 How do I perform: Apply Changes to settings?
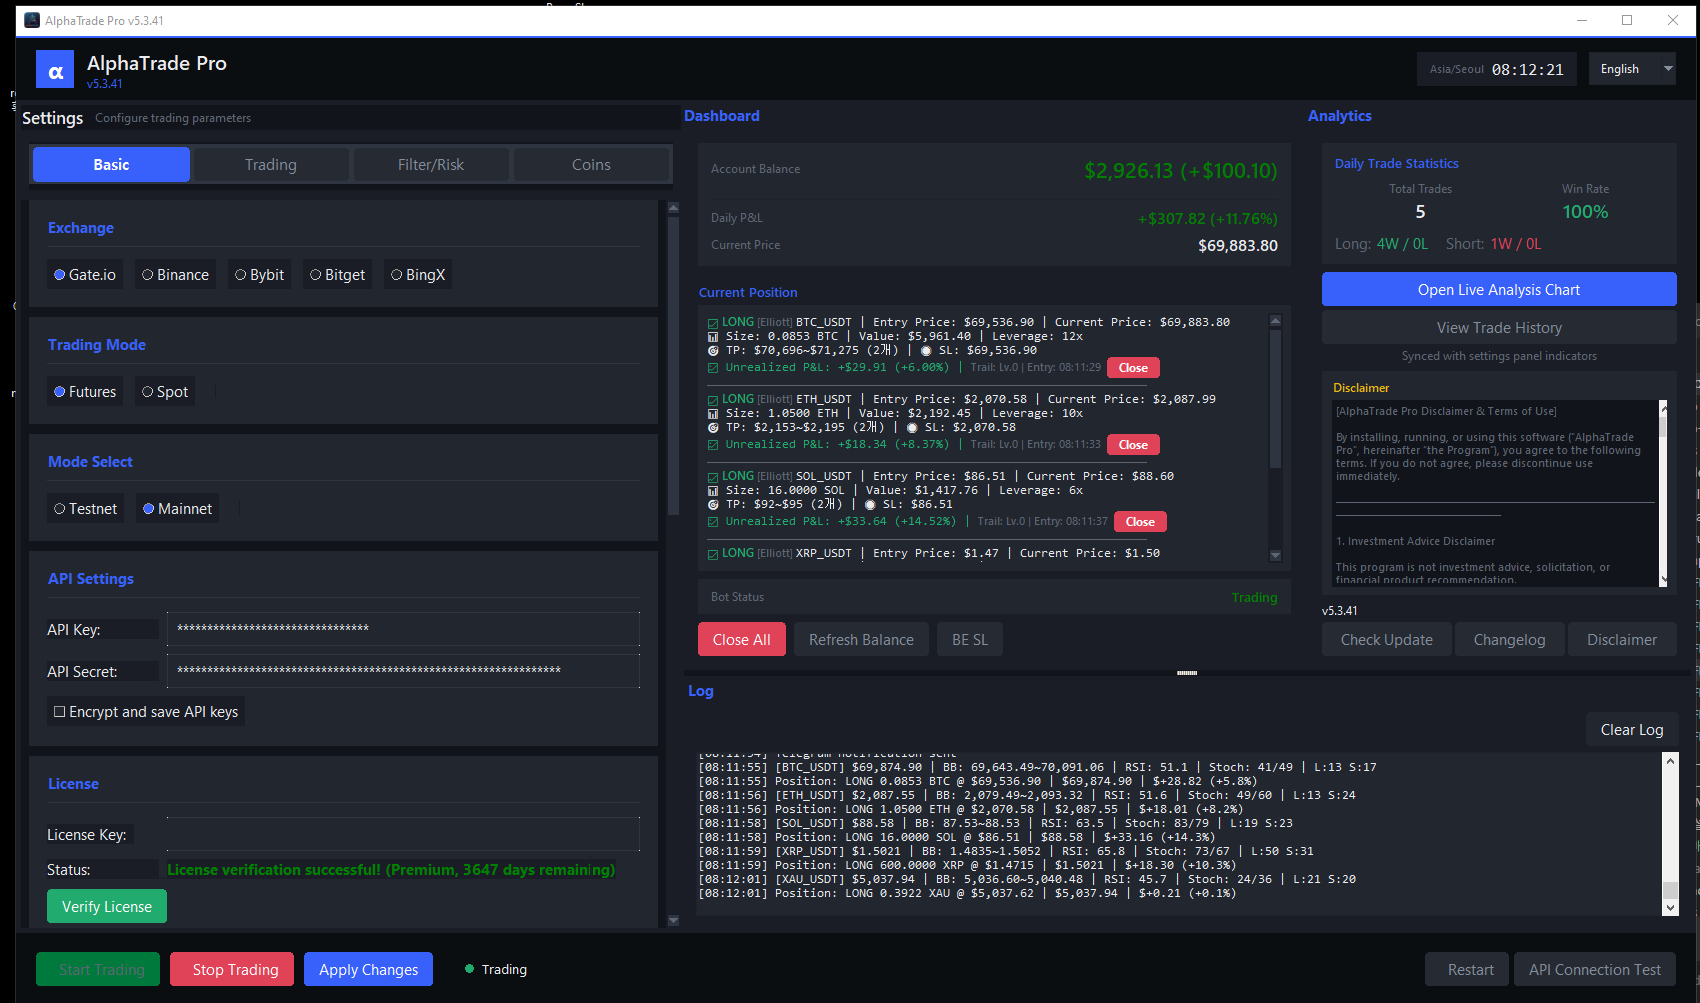369,970
